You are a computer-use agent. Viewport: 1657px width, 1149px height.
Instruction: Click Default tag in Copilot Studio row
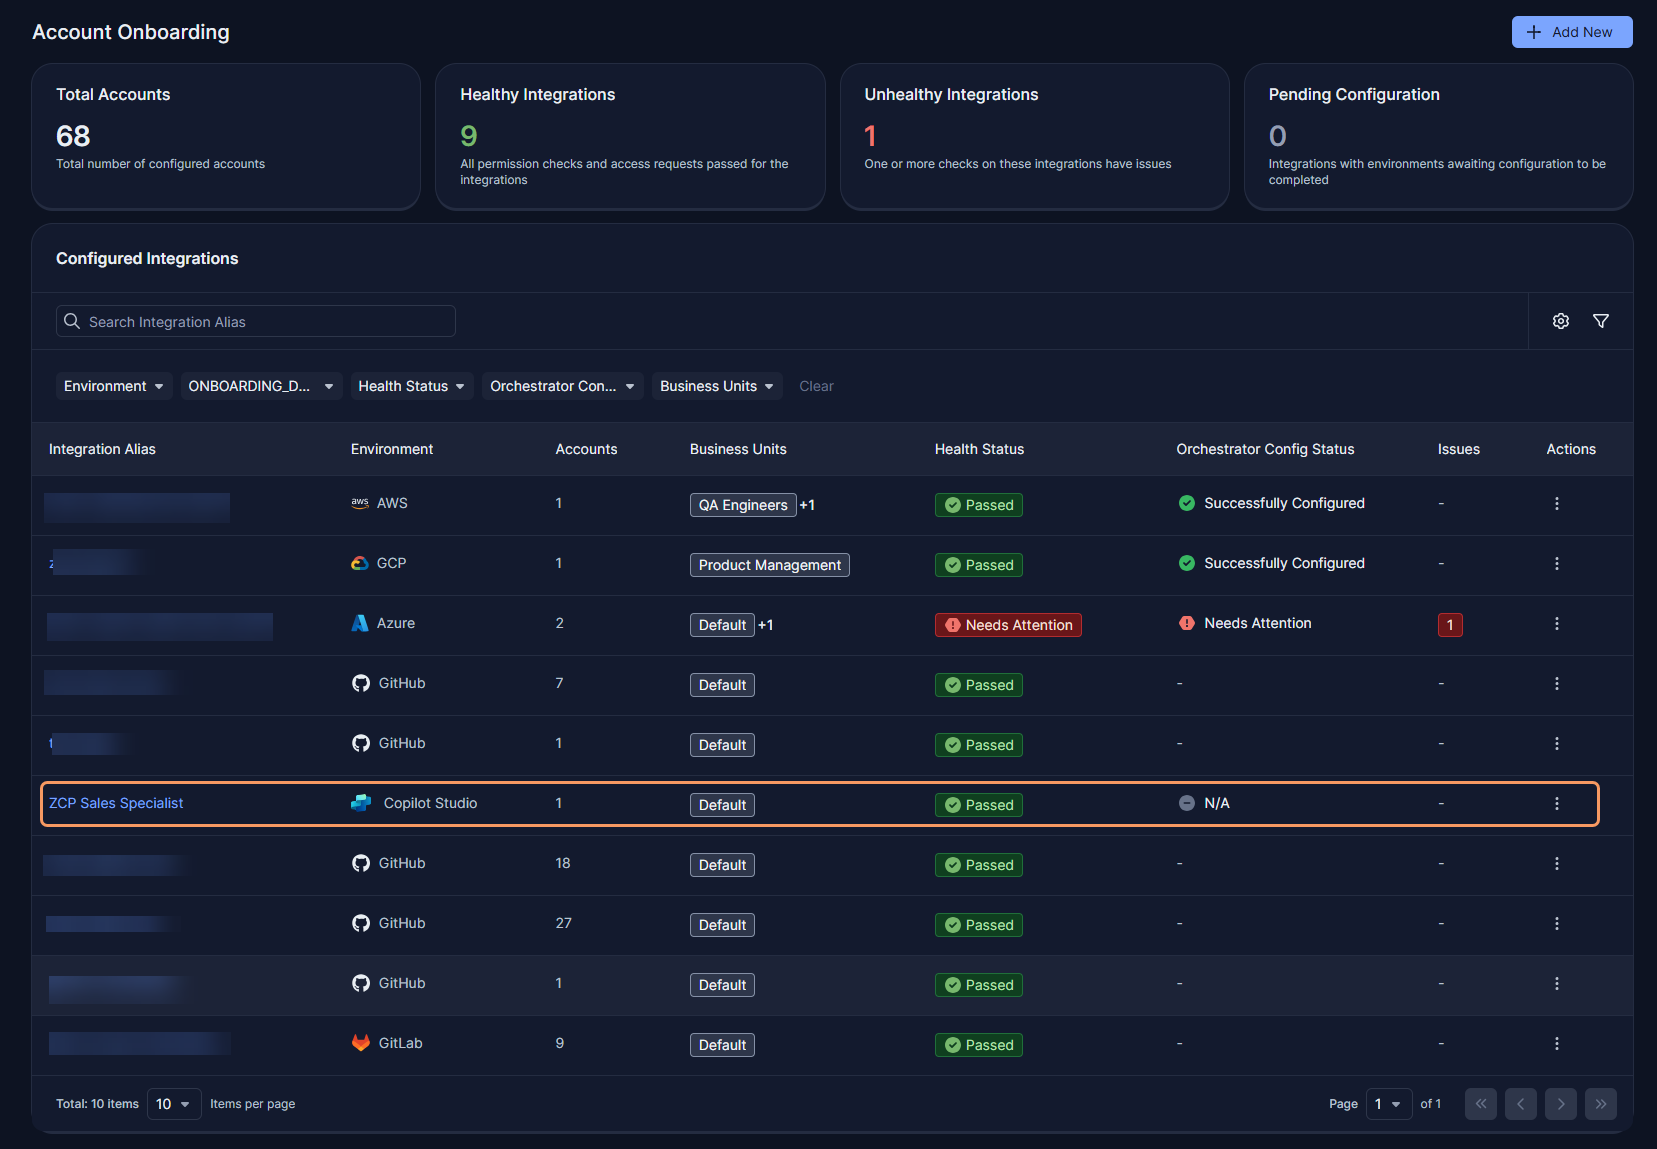point(722,805)
